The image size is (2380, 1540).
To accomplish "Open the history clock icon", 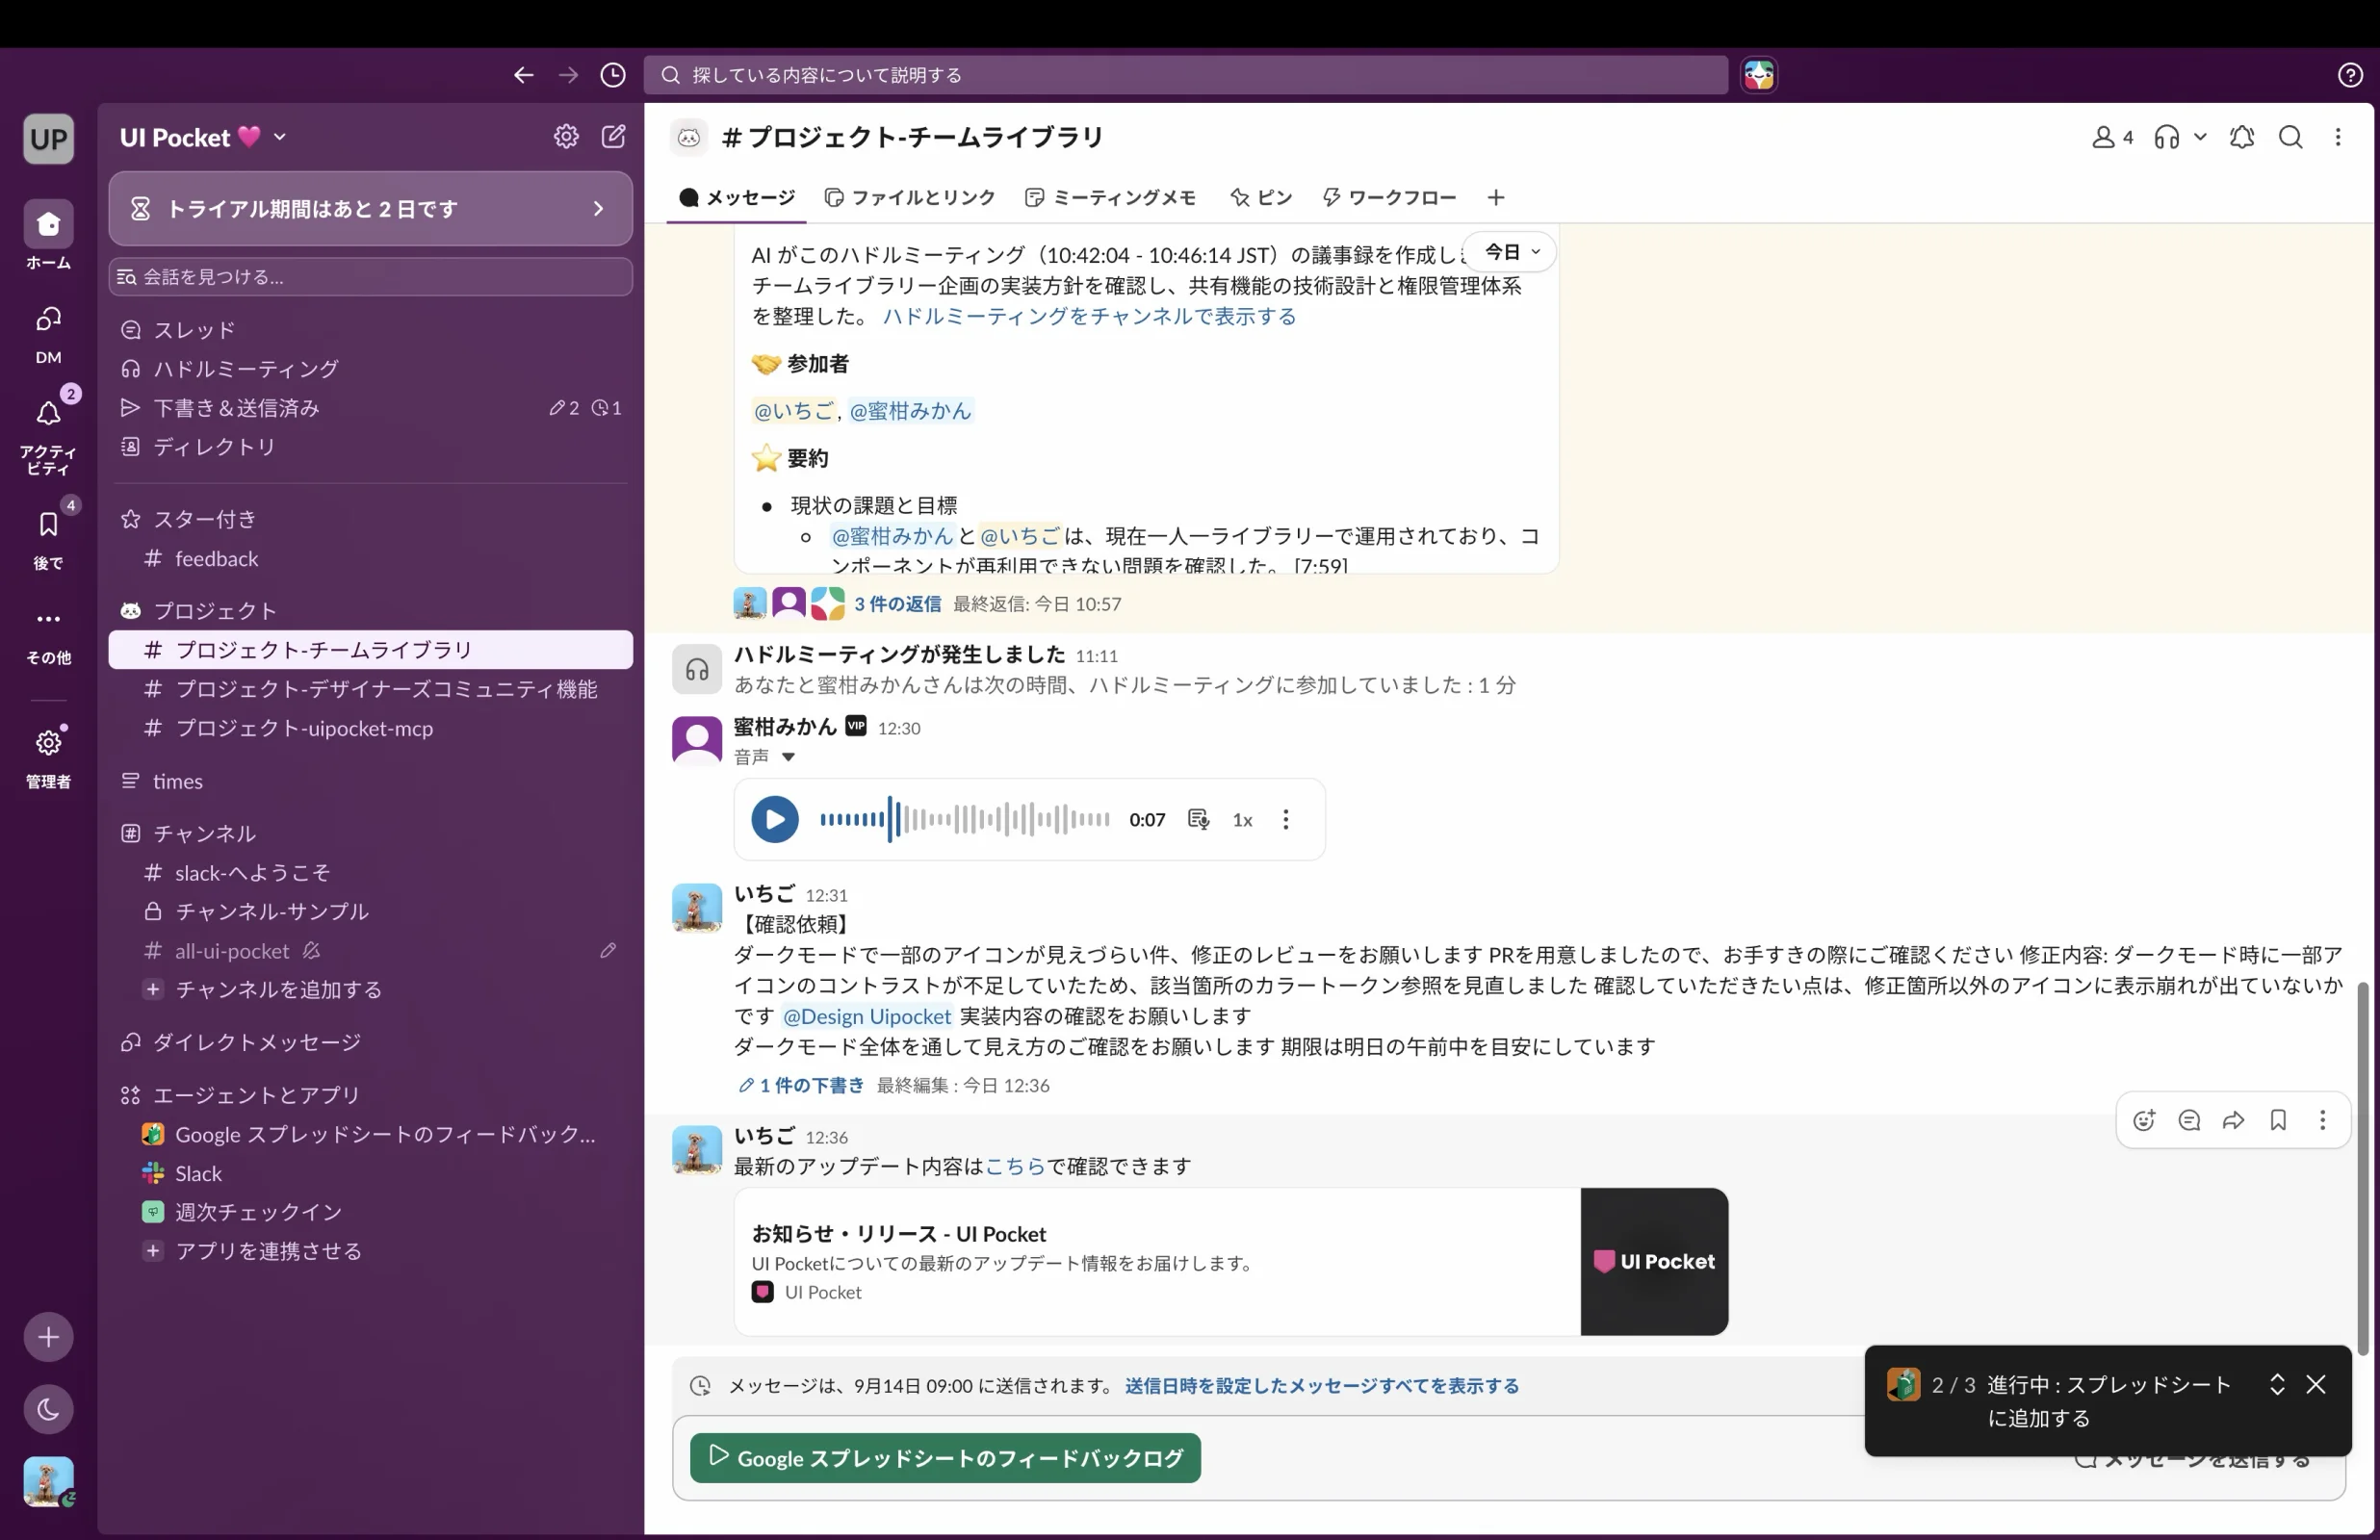I will pyautogui.click(x=613, y=75).
